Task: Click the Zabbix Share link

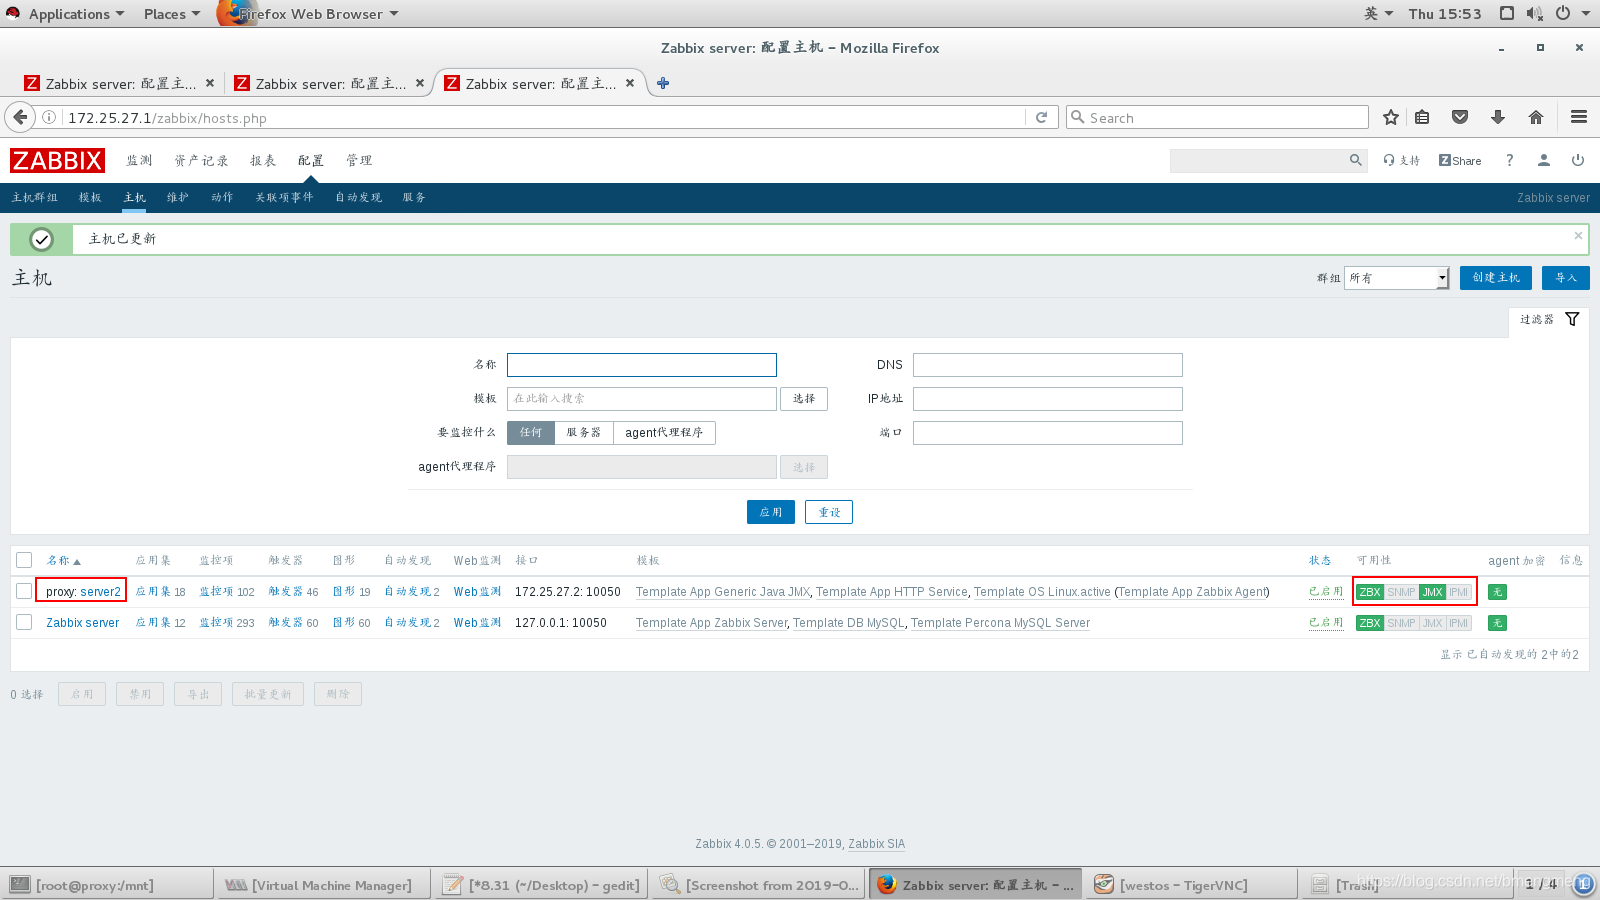Action: [1460, 160]
